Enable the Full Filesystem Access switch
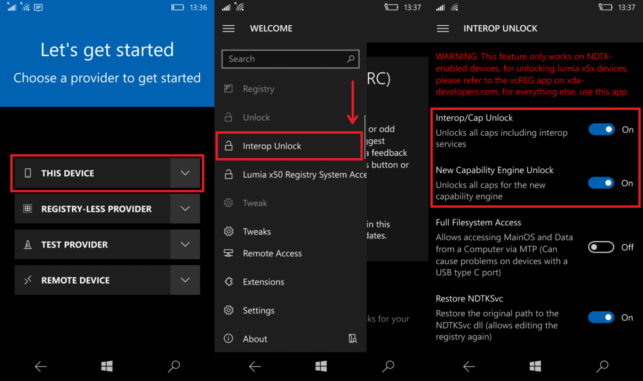This screenshot has width=643, height=381. coord(601,247)
